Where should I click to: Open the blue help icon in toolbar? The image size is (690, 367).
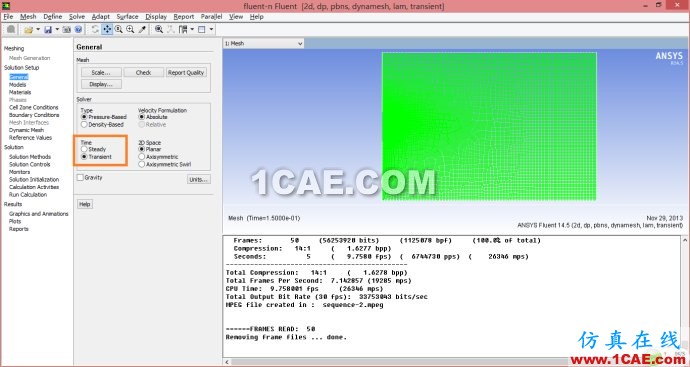point(78,29)
